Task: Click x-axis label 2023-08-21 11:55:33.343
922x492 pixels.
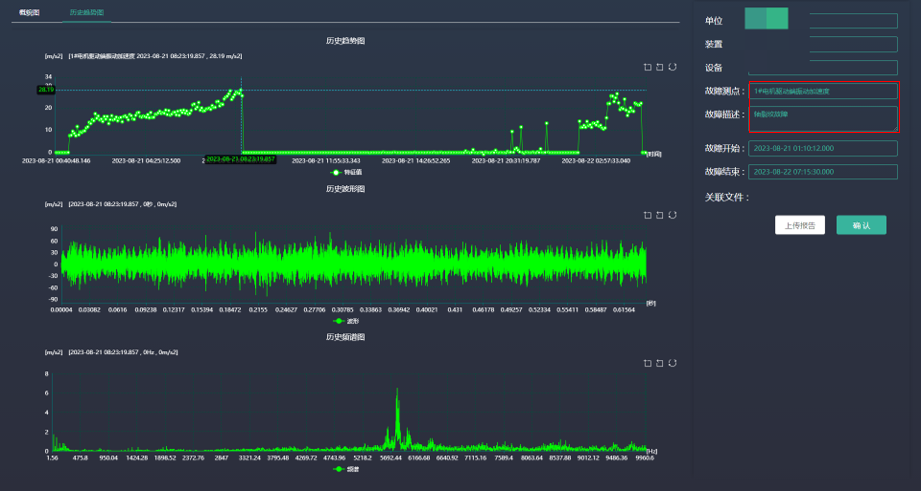Action: pos(326,160)
